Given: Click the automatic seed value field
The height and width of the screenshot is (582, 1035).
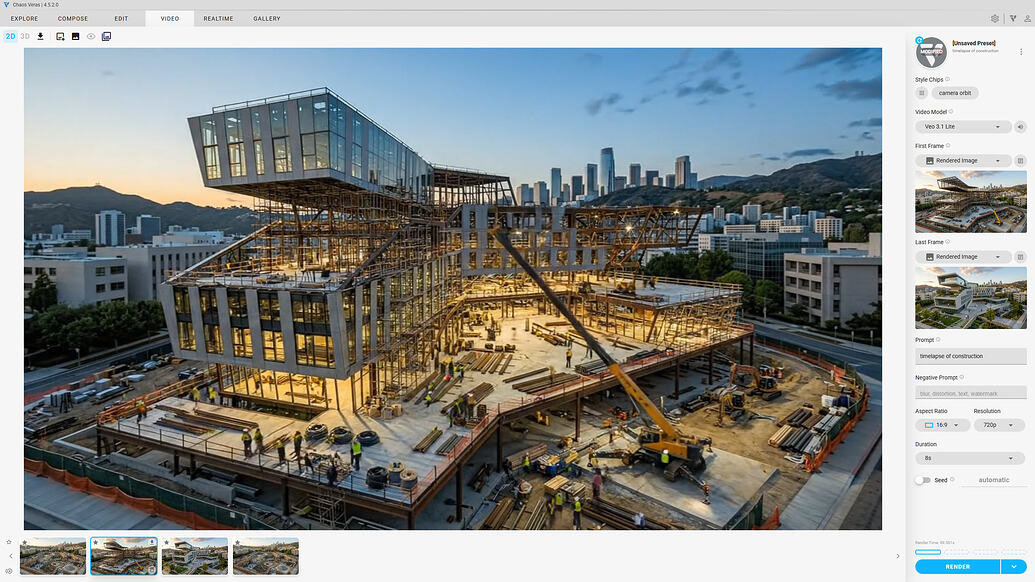Looking at the screenshot, I should 993,480.
